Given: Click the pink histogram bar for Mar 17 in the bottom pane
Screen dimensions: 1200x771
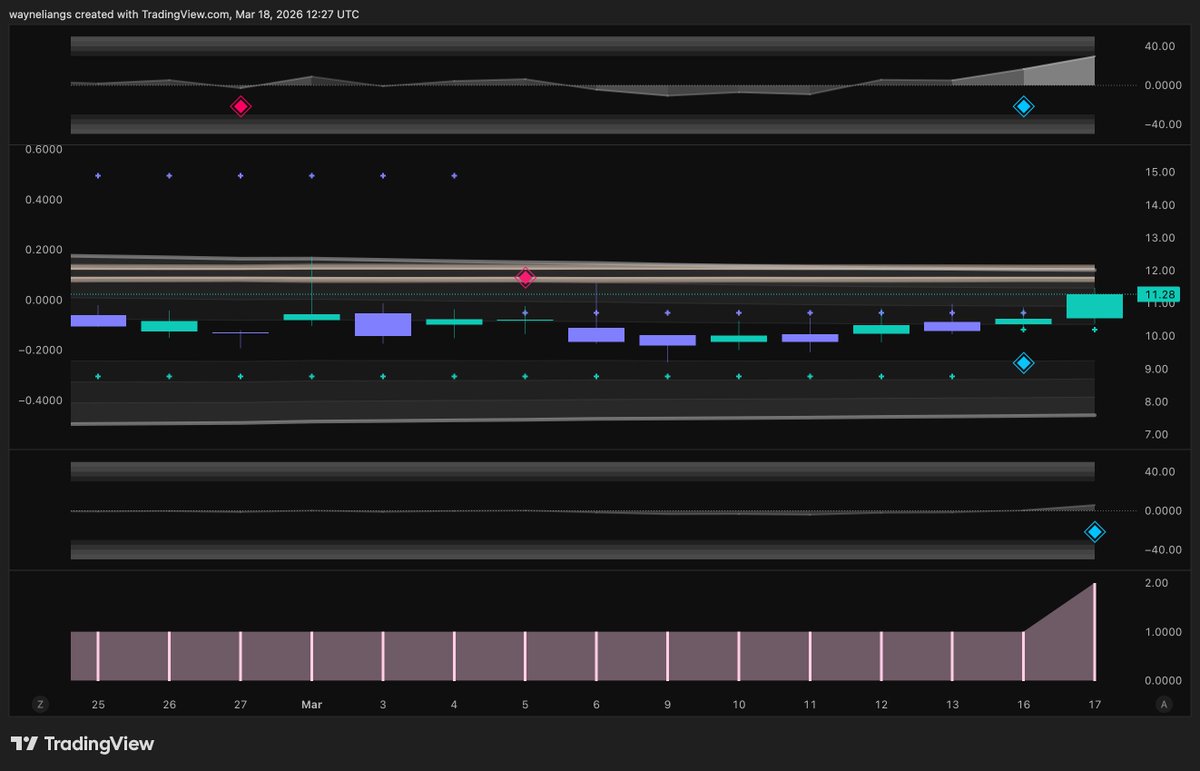Looking at the screenshot, I should click(x=1095, y=632).
